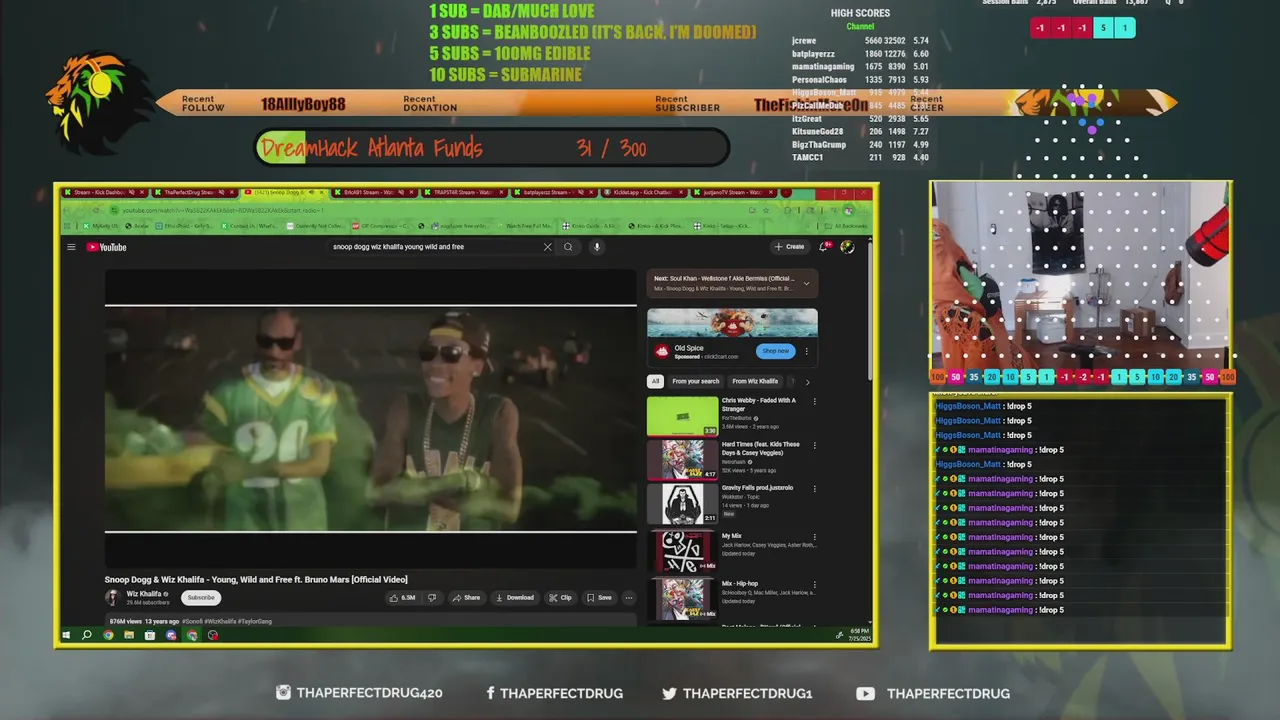
Task: Open Chris Webby Faded With A Stranger thumbnail
Action: click(682, 416)
